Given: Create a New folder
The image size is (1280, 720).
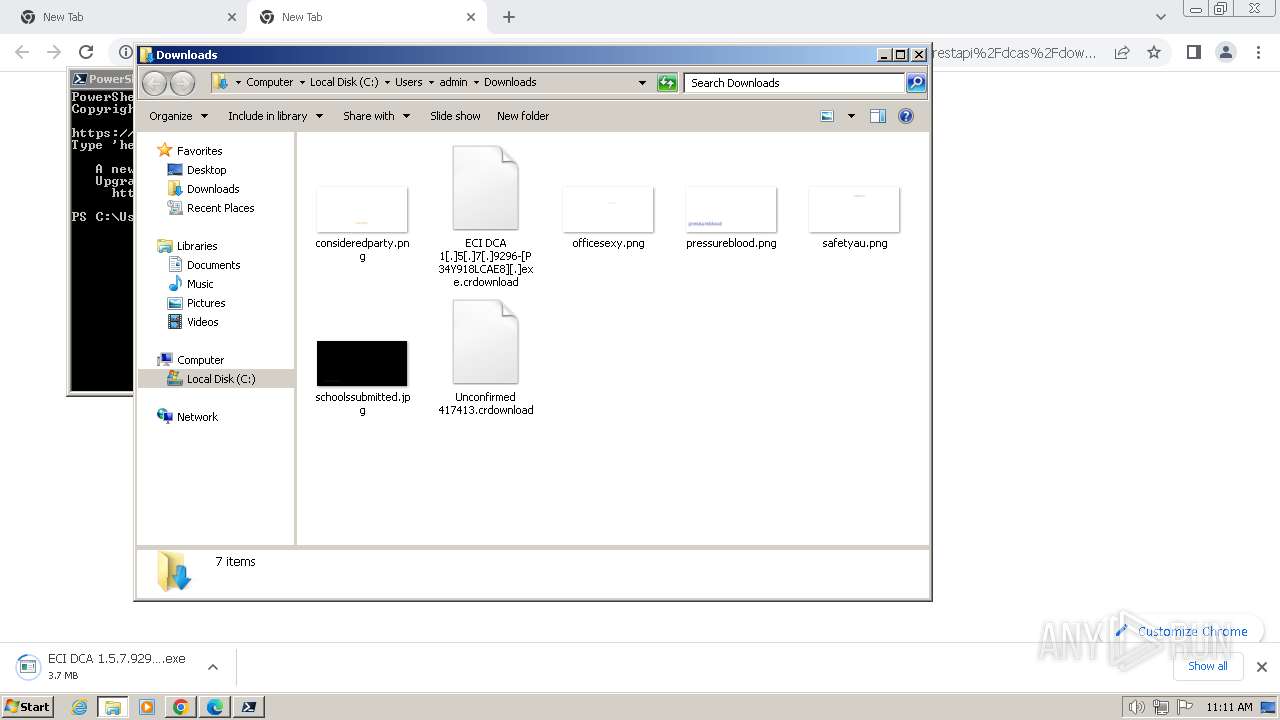Looking at the screenshot, I should [x=523, y=116].
